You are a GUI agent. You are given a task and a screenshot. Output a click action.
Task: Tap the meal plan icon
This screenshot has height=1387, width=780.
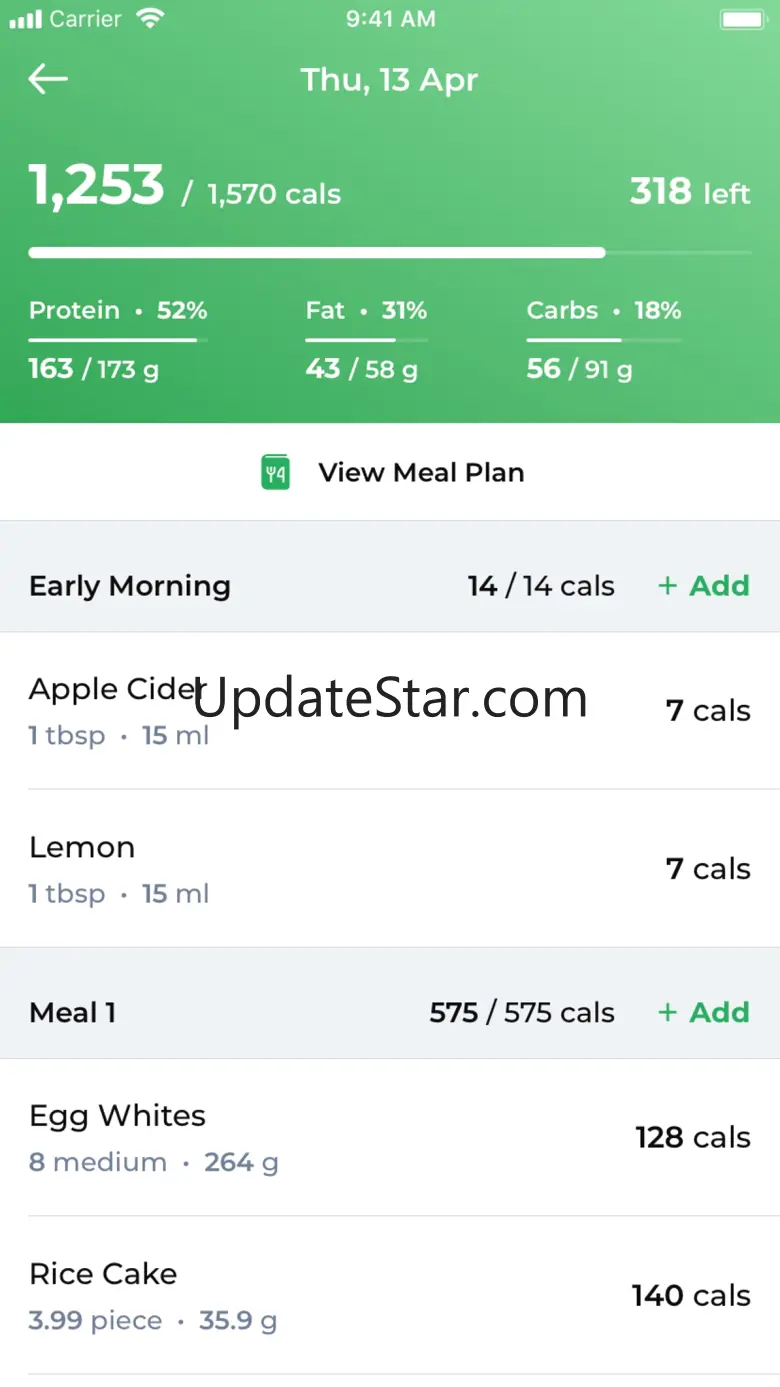pyautogui.click(x=275, y=472)
